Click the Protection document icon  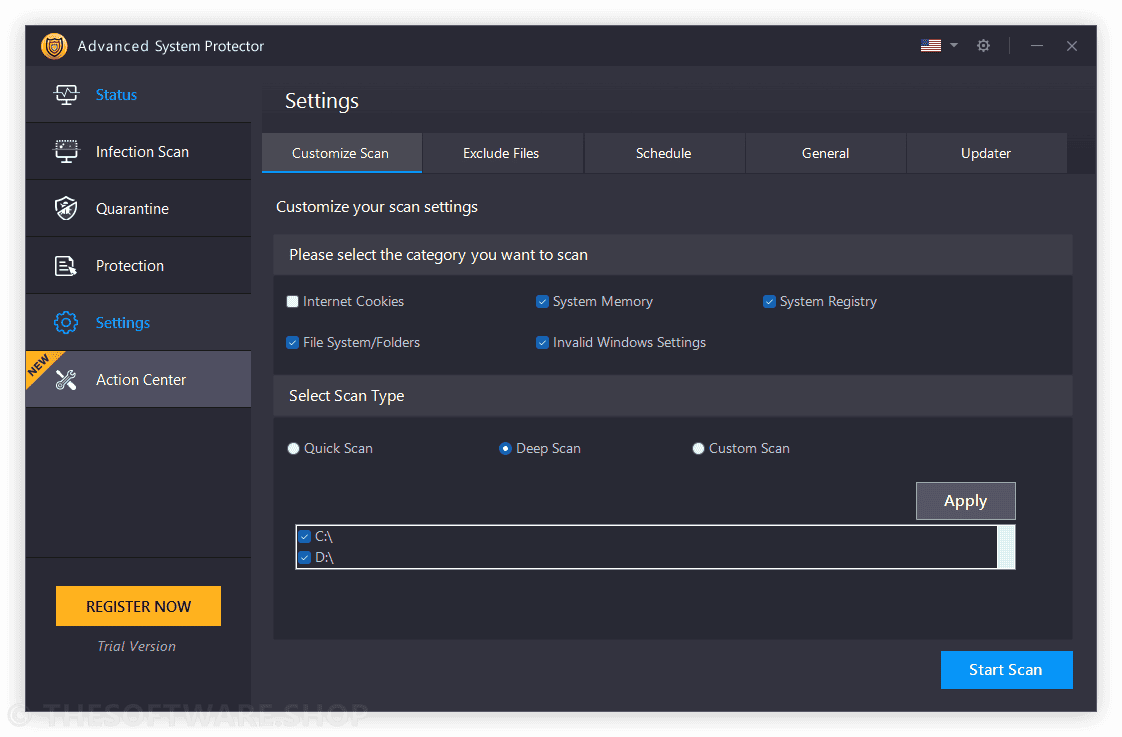click(x=66, y=265)
